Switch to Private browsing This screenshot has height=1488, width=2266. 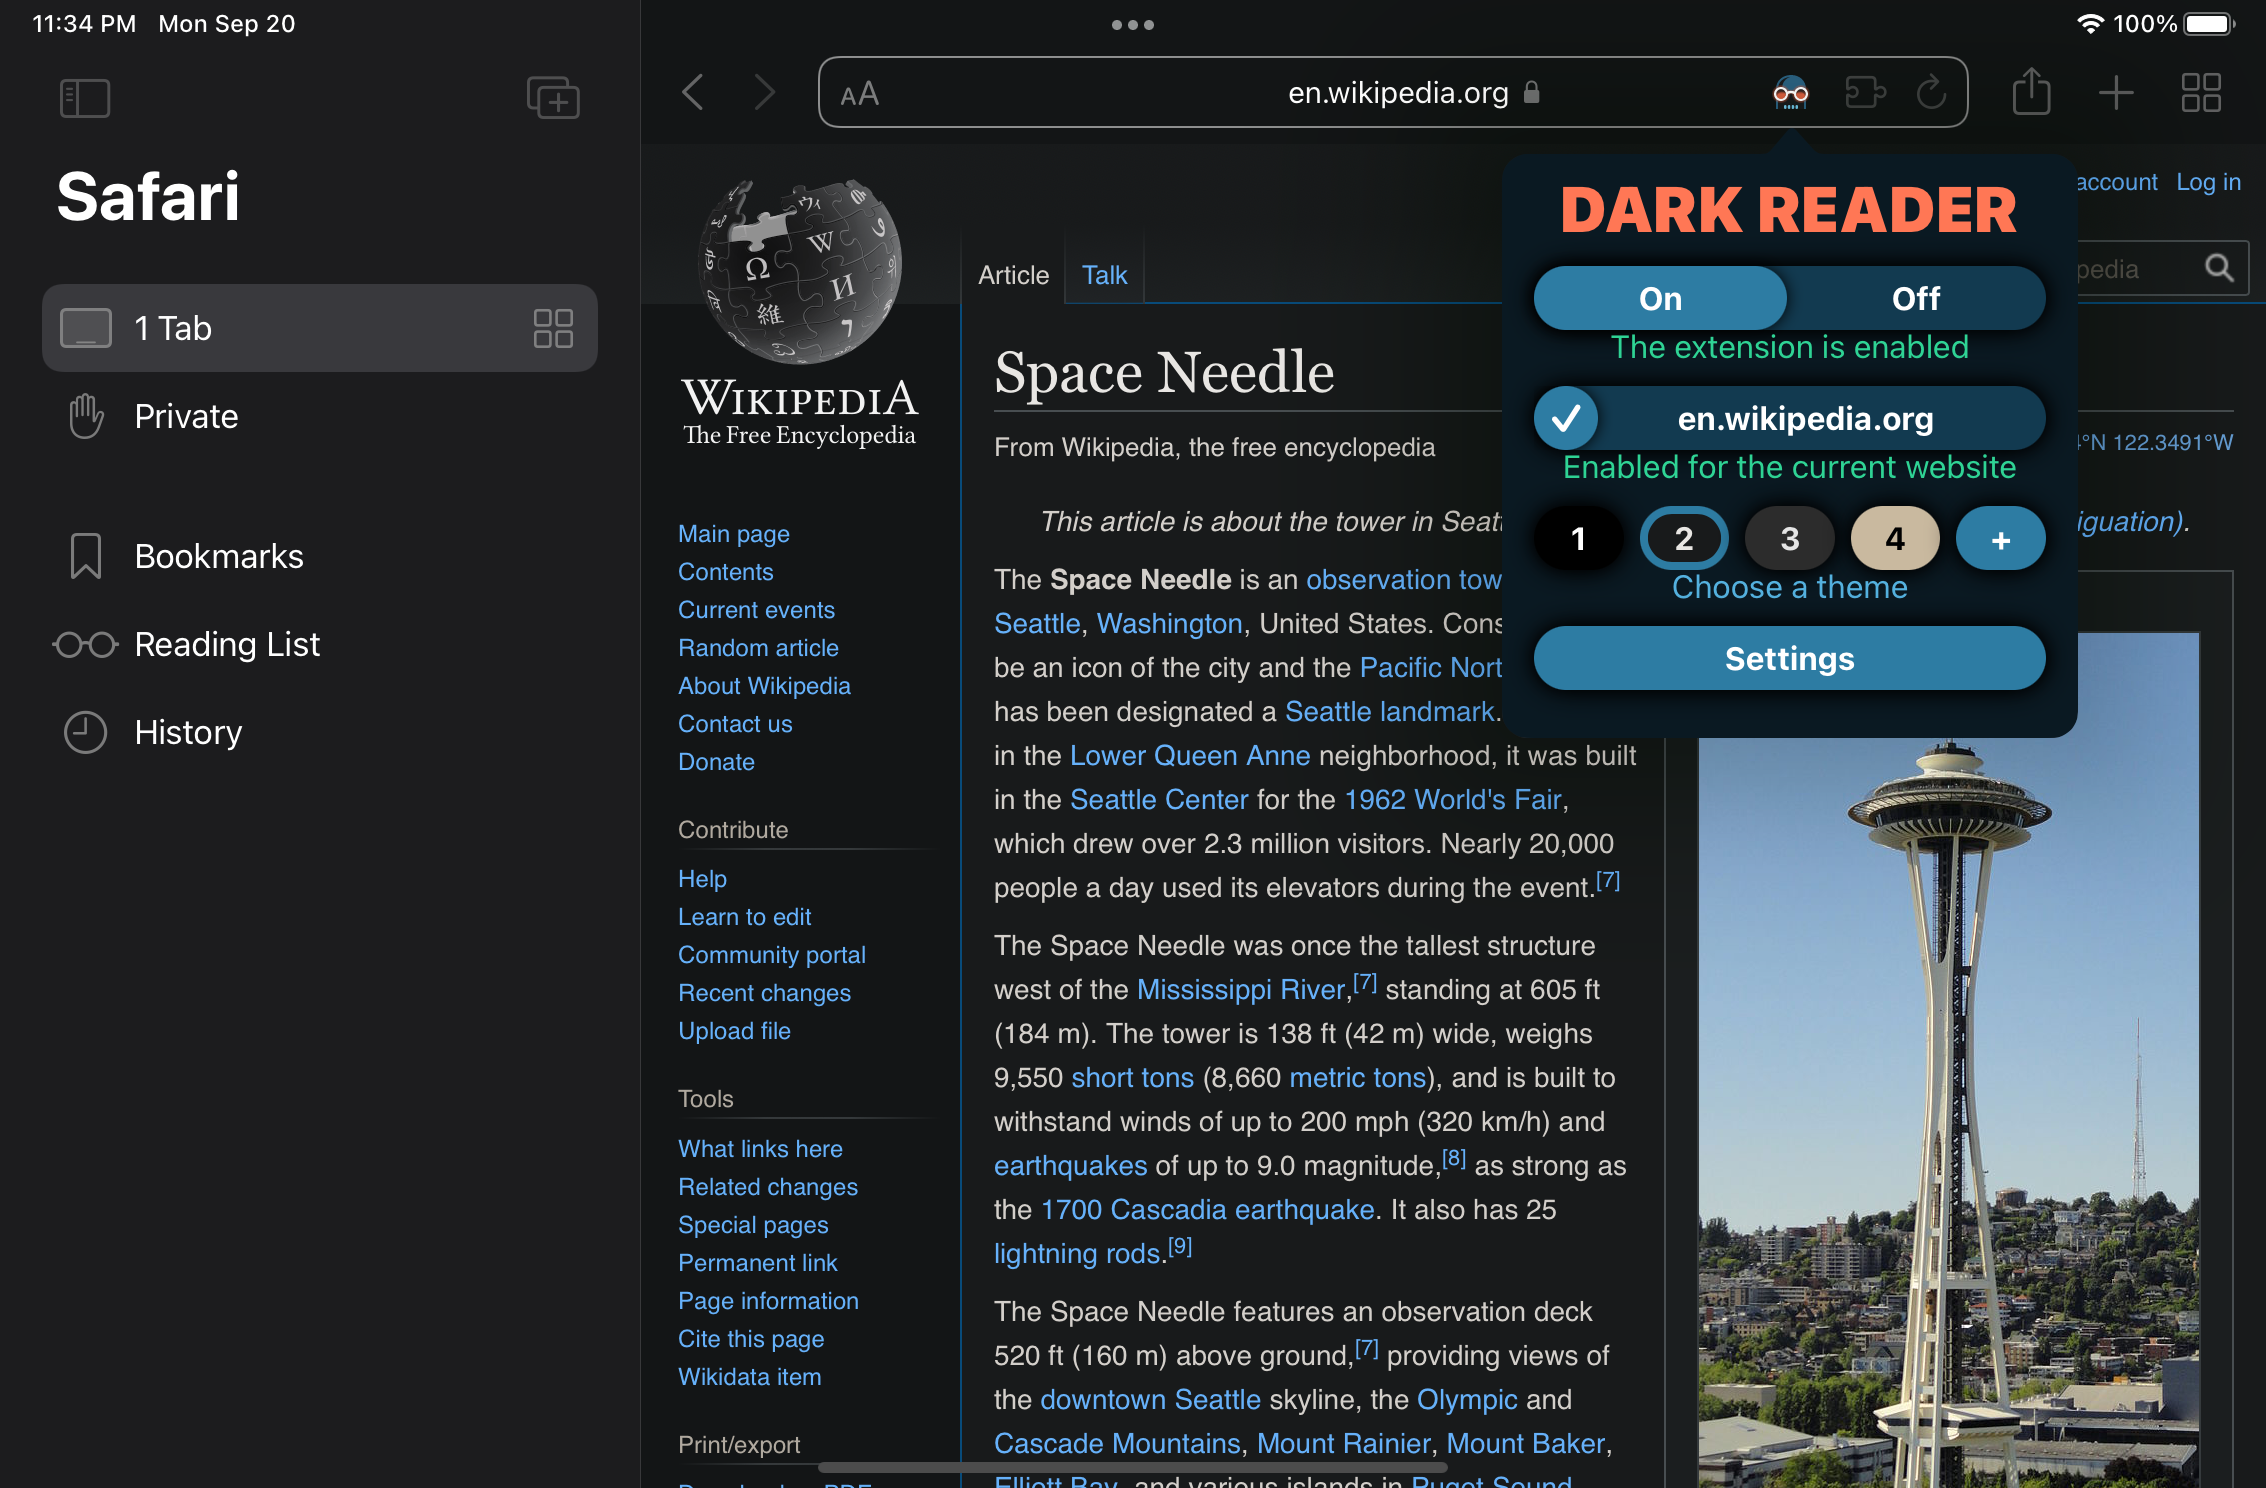186,416
